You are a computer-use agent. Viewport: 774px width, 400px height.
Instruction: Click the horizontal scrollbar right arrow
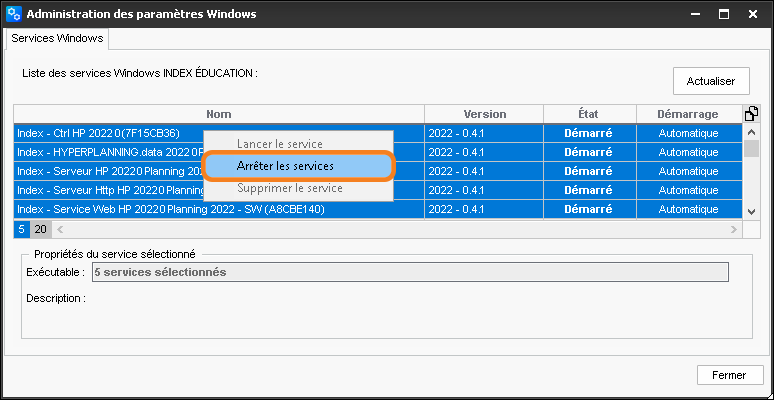[734, 229]
